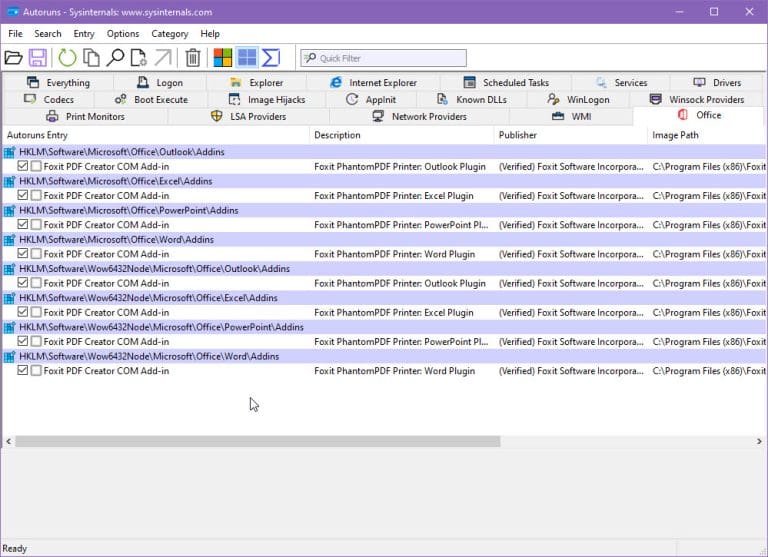Click the registry icon beside Wow6432Node Outlook\Addins

[x=10, y=269]
